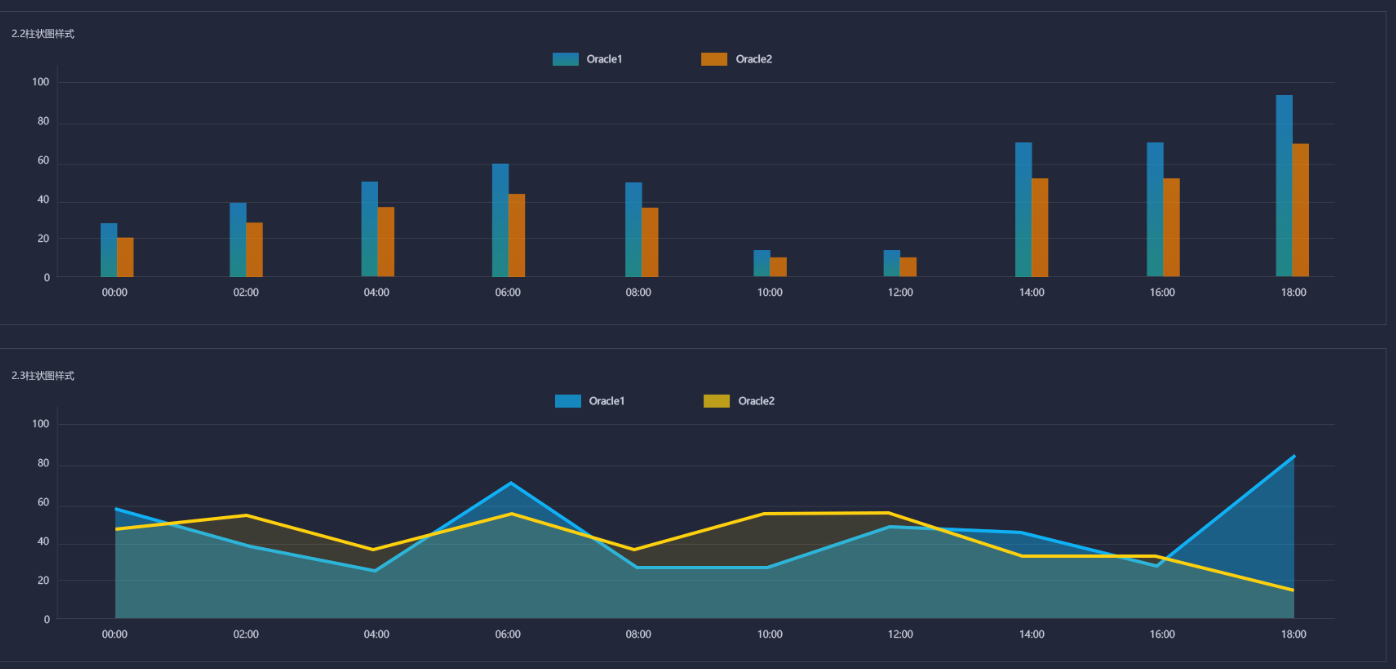Click the blue line low point at 04:00
Viewport: 1396px width, 669px height.
coord(375,570)
